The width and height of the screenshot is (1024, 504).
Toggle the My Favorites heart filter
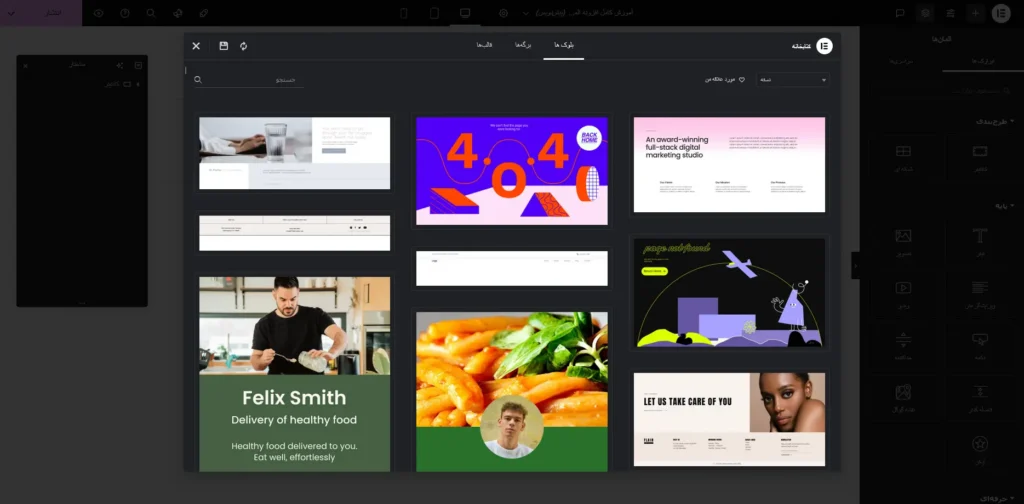click(725, 80)
